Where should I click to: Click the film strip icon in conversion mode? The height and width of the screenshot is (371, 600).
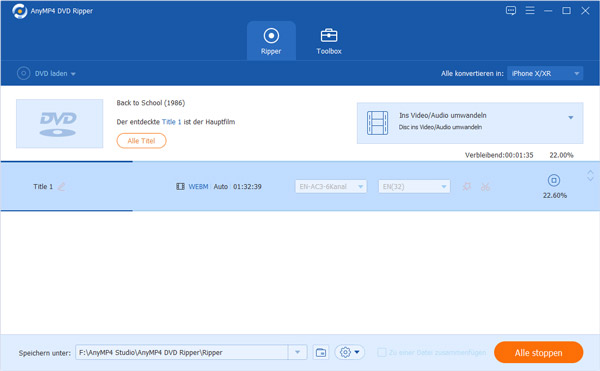(377, 123)
